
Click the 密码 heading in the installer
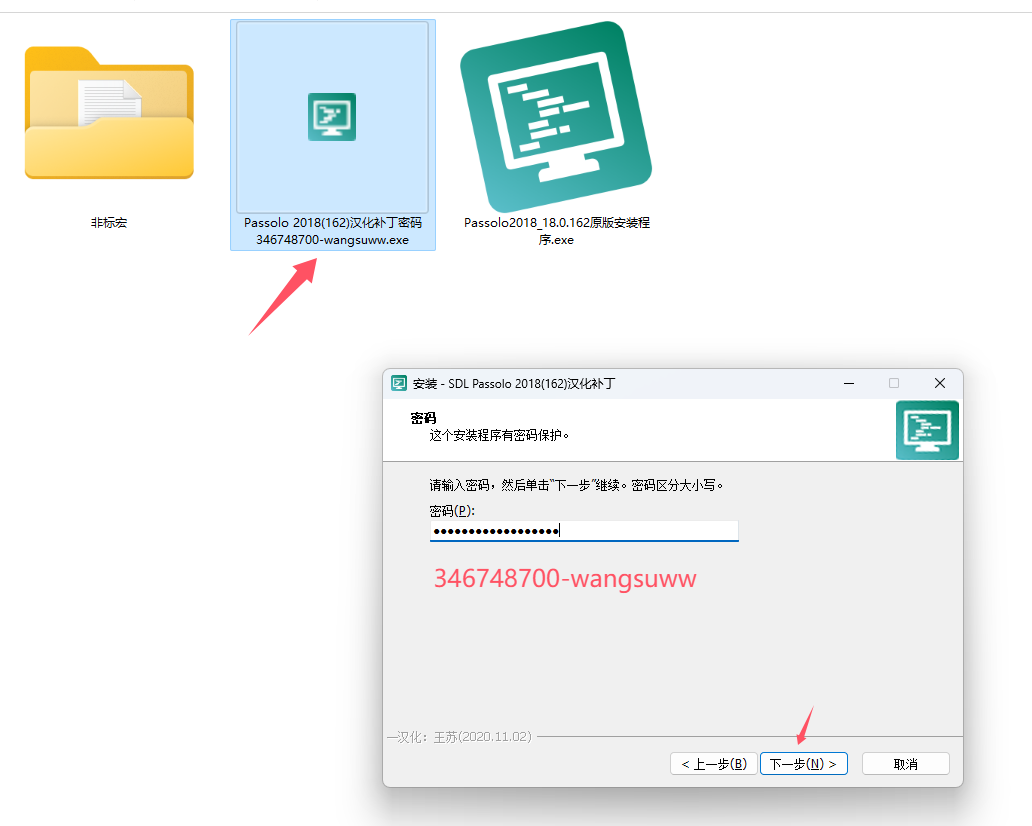[x=423, y=418]
